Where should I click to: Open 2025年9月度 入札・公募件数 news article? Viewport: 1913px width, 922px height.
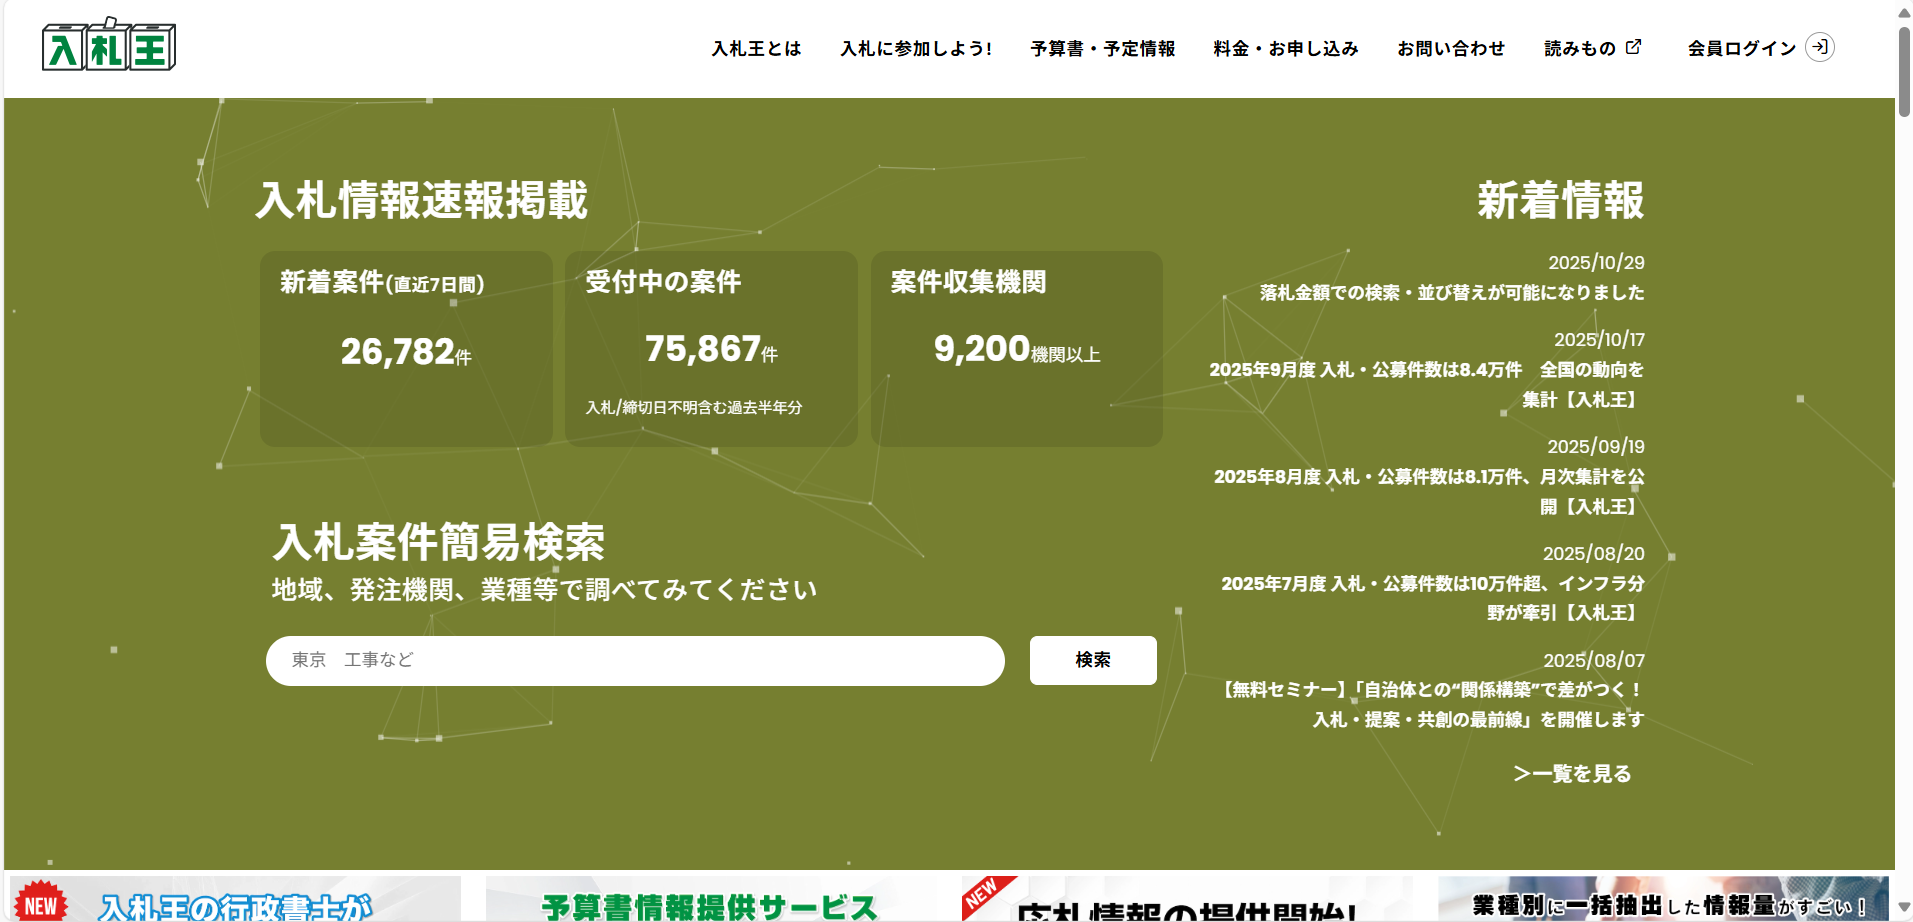click(1426, 384)
